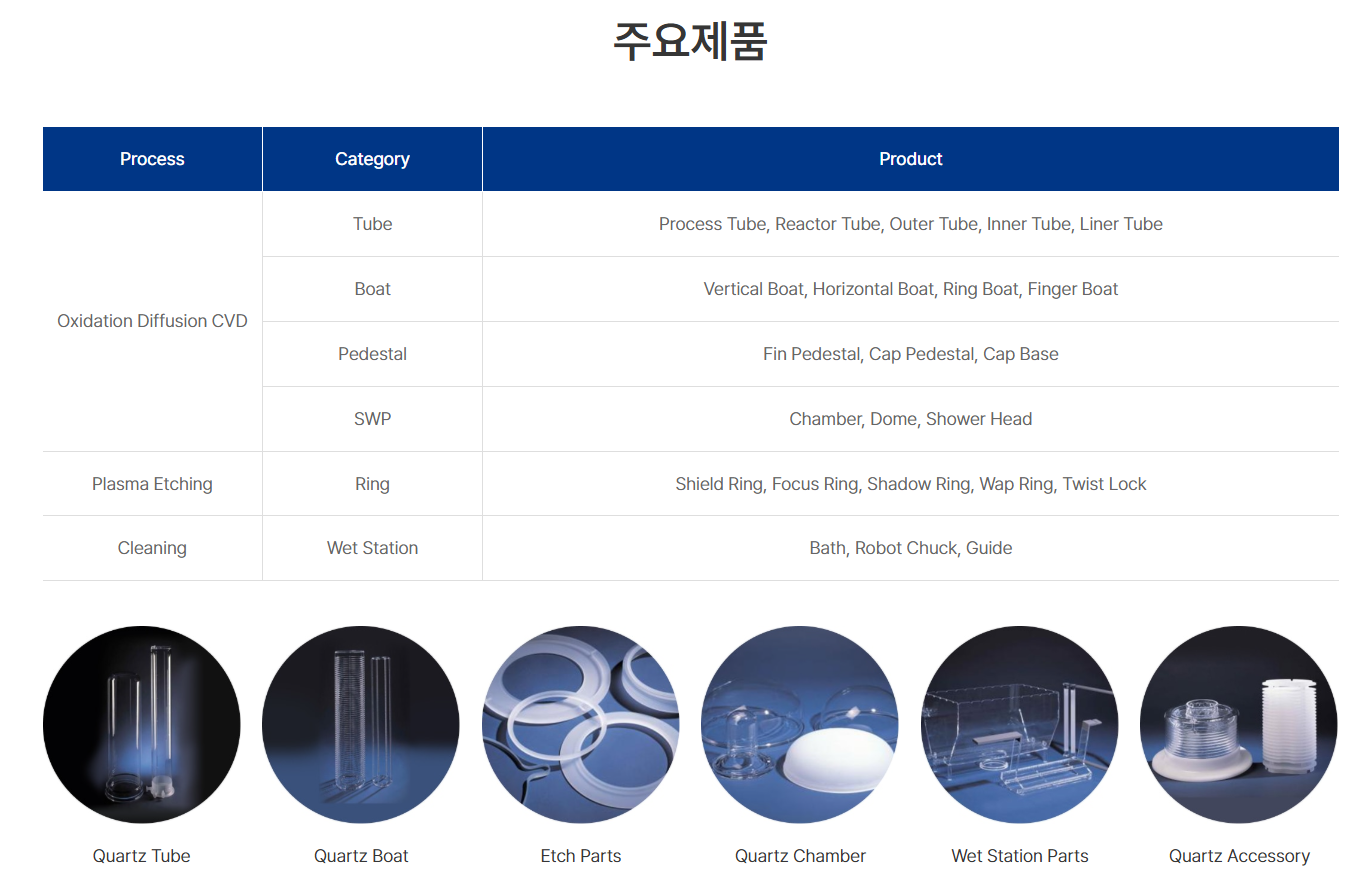Open the Quartz Boat circular image
This screenshot has height=880, width=1362.
click(361, 725)
